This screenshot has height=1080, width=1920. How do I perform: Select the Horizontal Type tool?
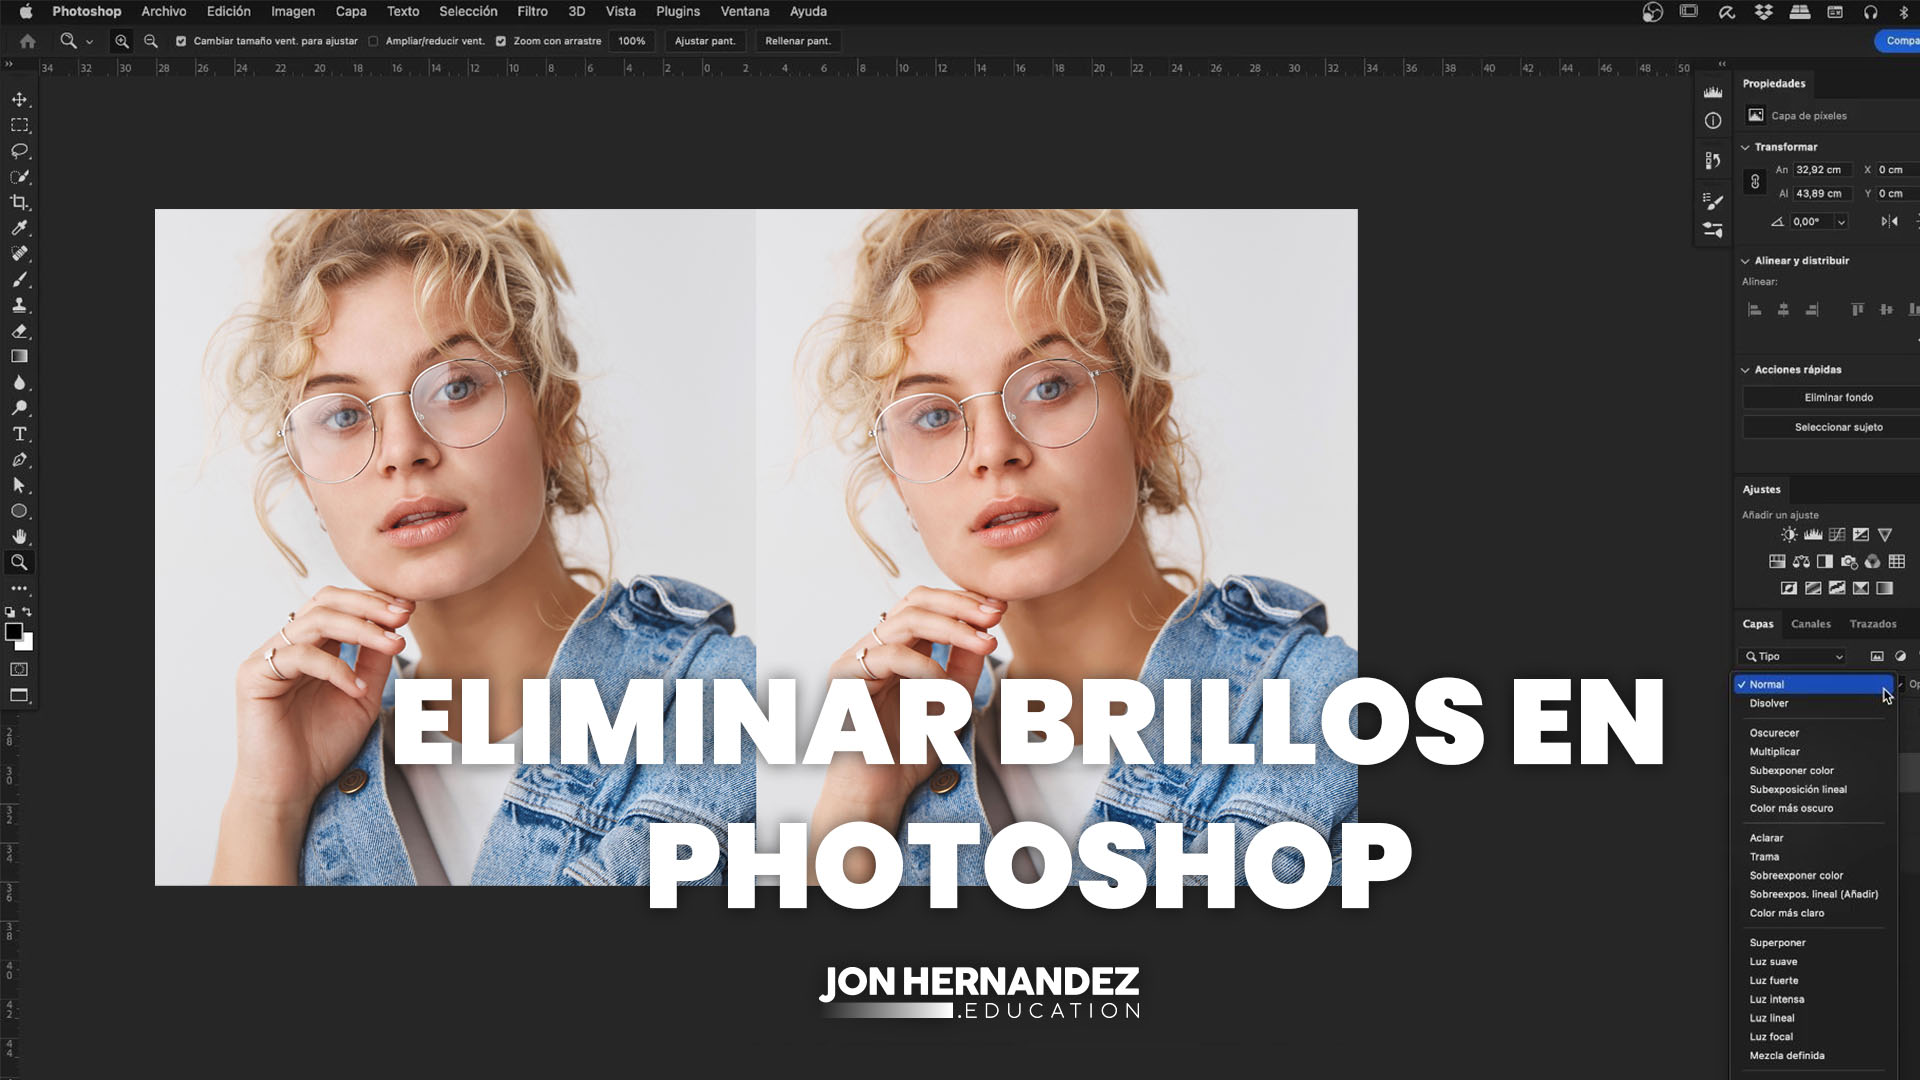19,434
